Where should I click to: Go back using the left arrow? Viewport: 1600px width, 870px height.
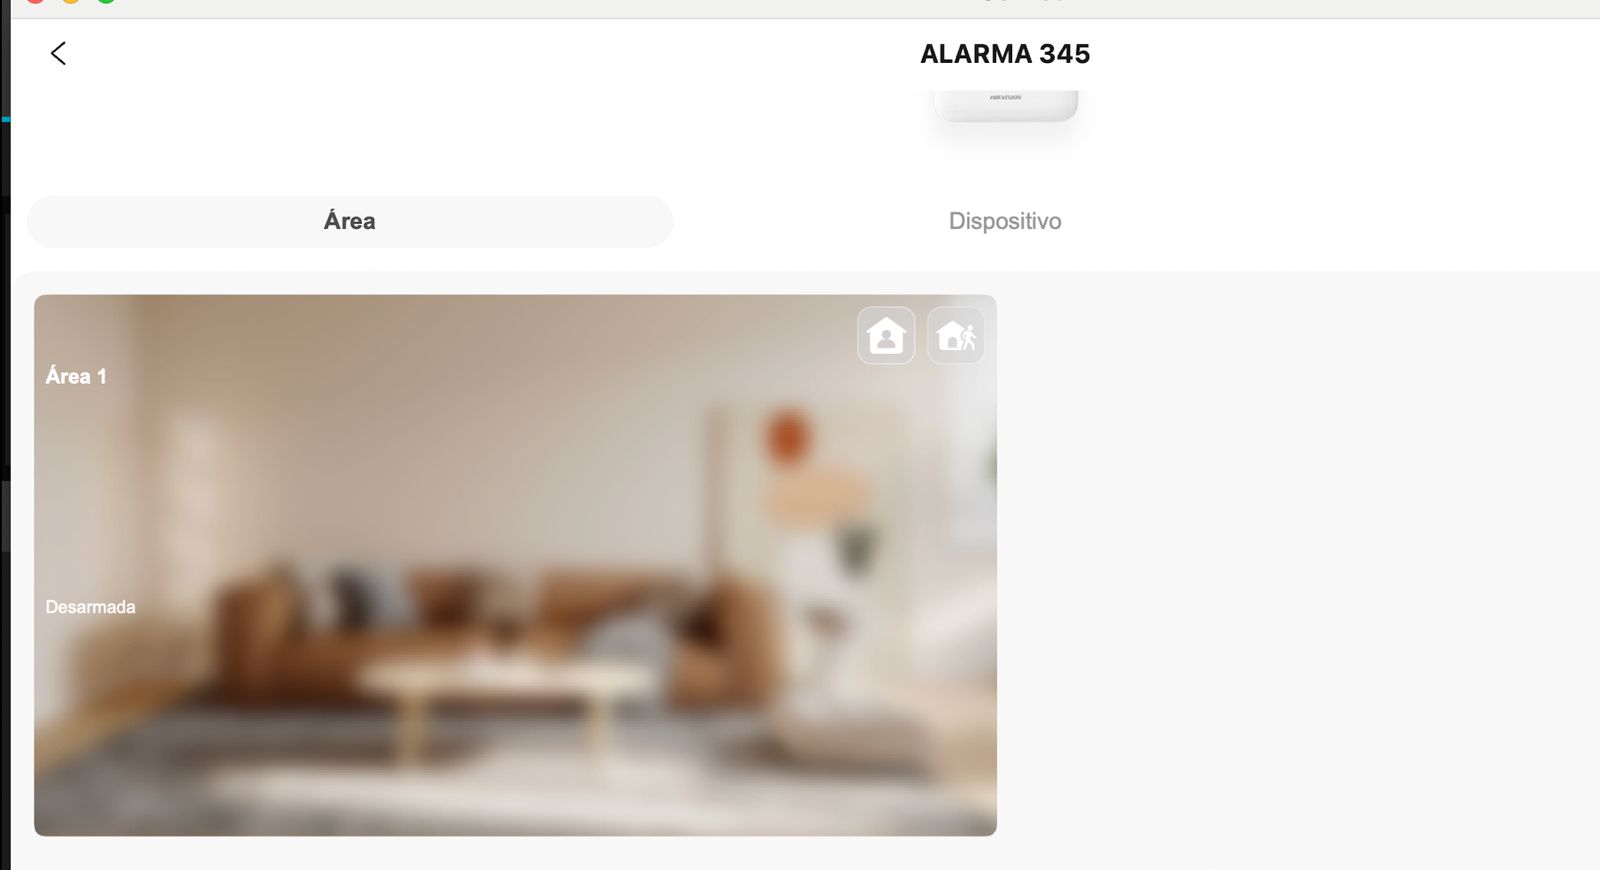click(x=58, y=53)
